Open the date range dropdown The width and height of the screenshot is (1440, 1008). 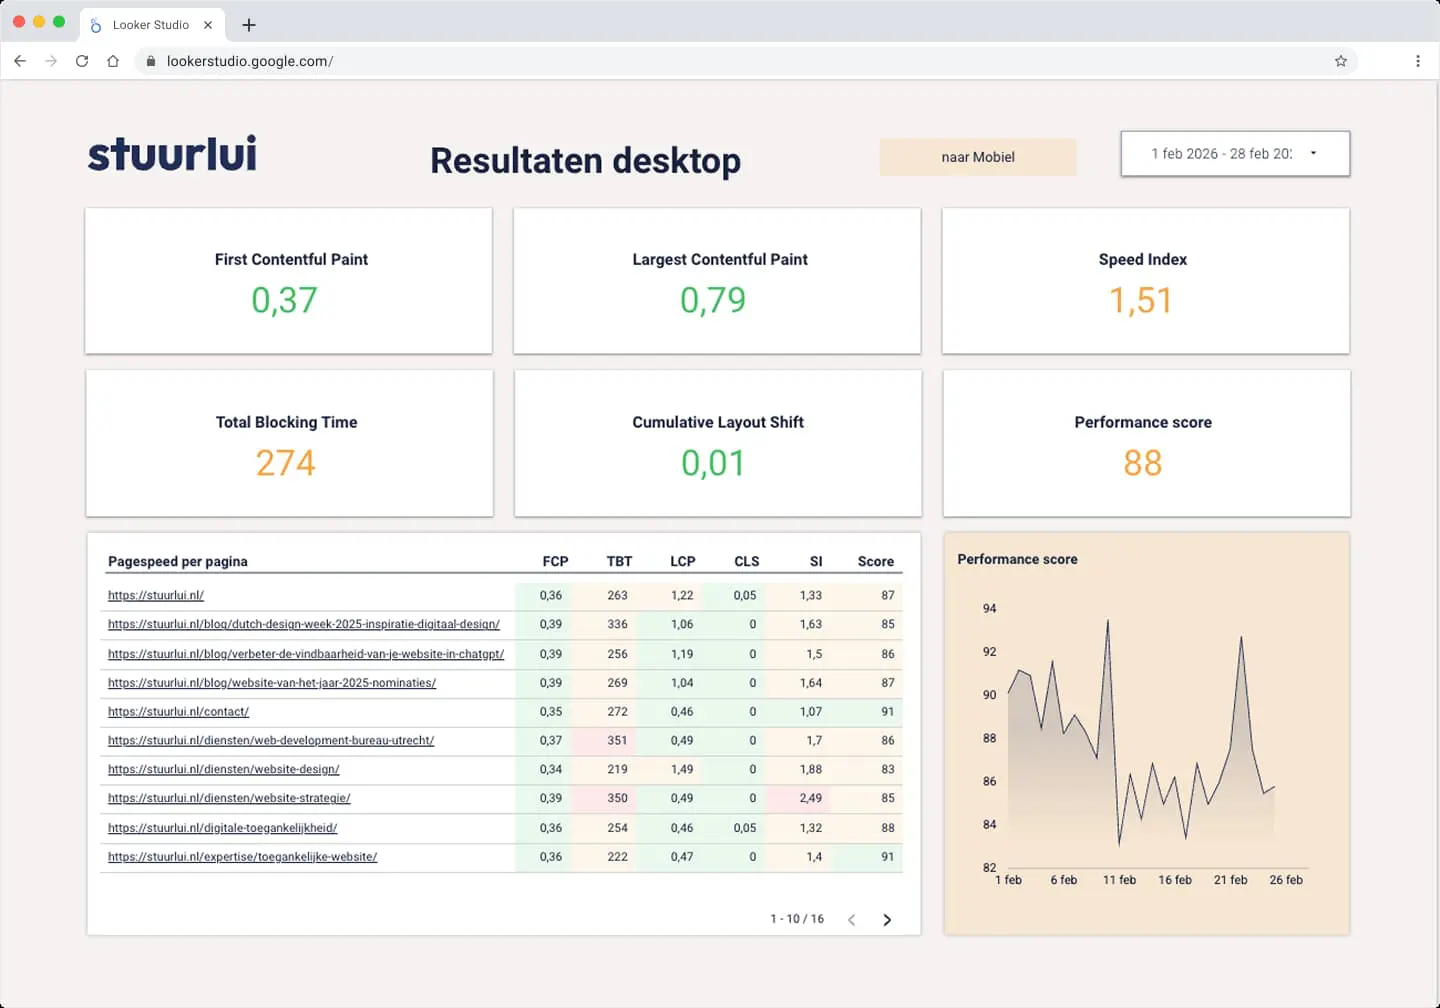coord(1234,153)
